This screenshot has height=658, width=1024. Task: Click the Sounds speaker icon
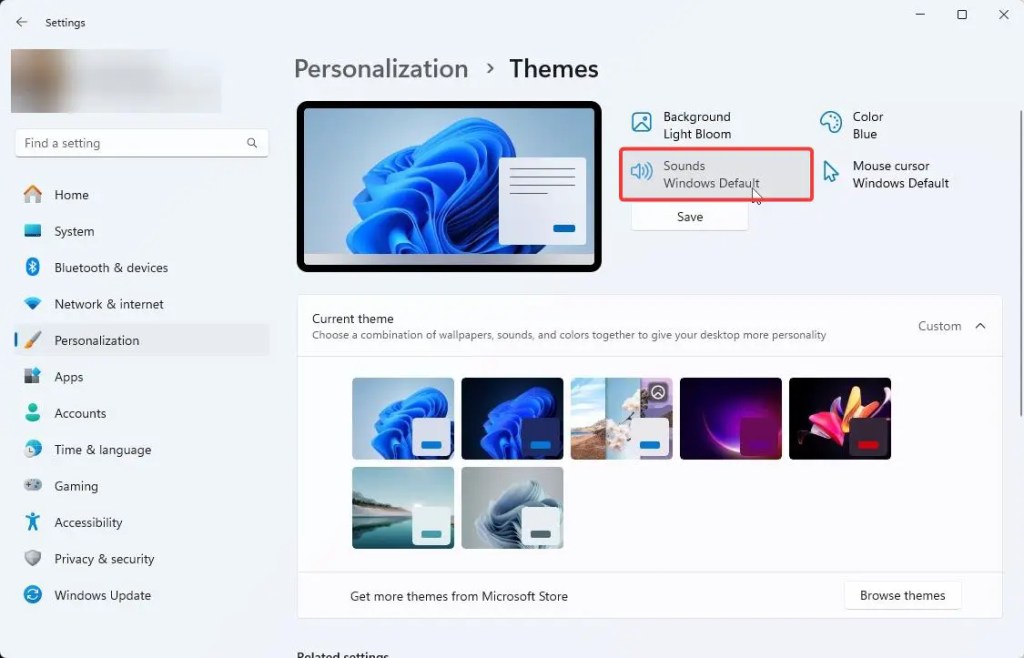(x=641, y=172)
